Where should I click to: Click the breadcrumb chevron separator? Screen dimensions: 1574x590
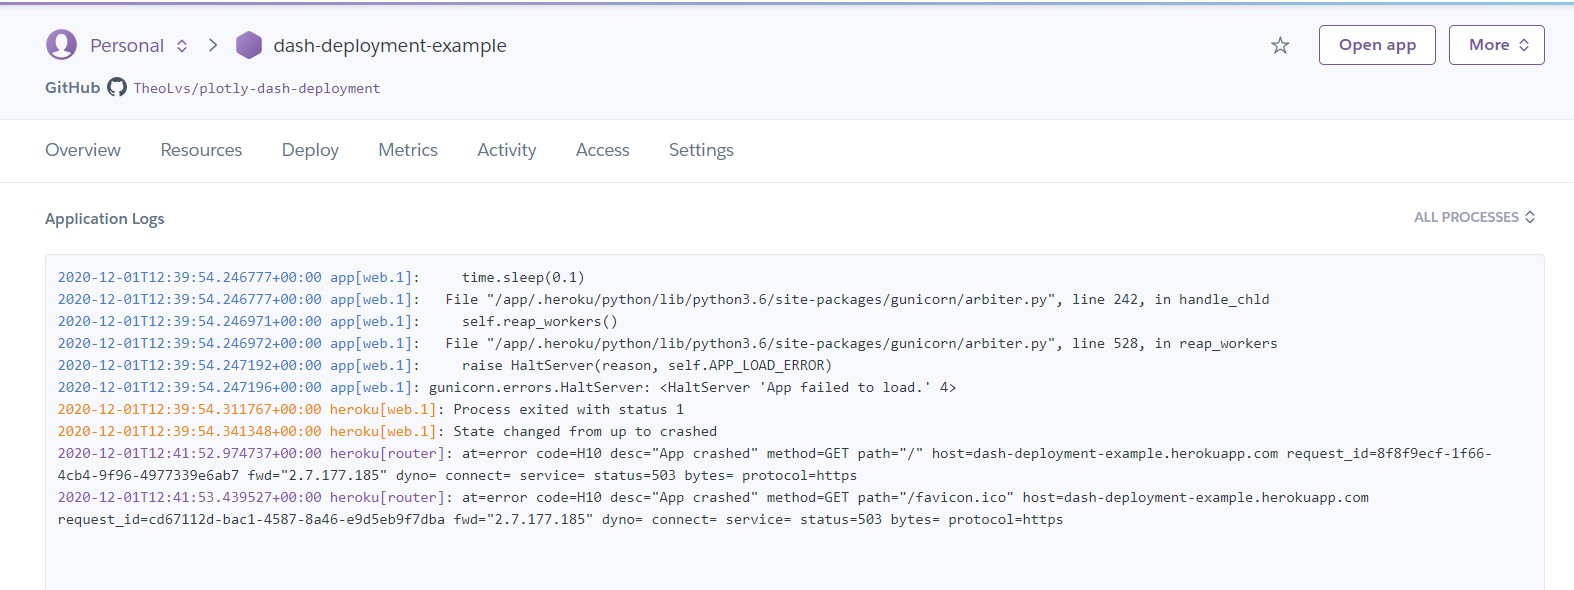213,45
